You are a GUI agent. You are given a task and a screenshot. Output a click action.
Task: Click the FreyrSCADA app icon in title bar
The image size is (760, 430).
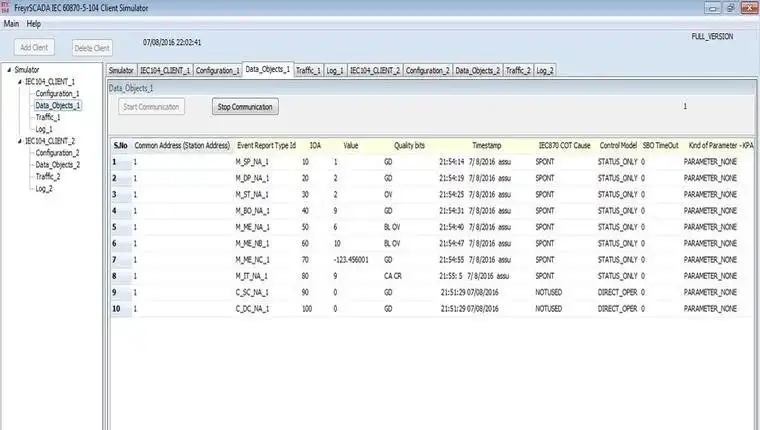click(x=5, y=7)
